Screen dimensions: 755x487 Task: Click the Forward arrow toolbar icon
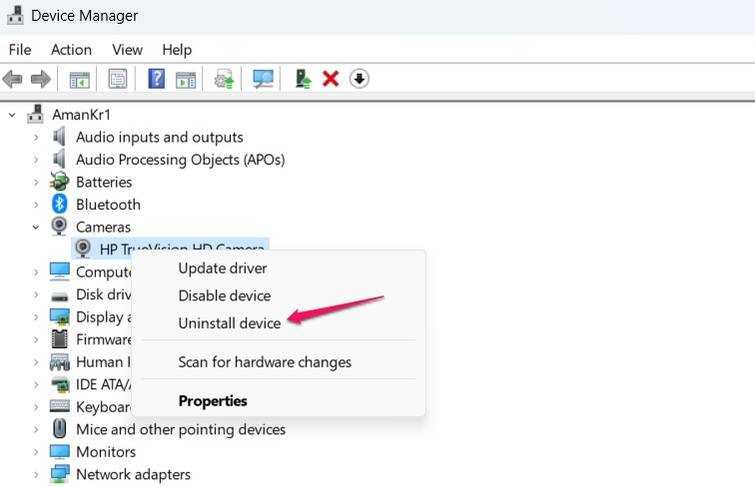41,79
